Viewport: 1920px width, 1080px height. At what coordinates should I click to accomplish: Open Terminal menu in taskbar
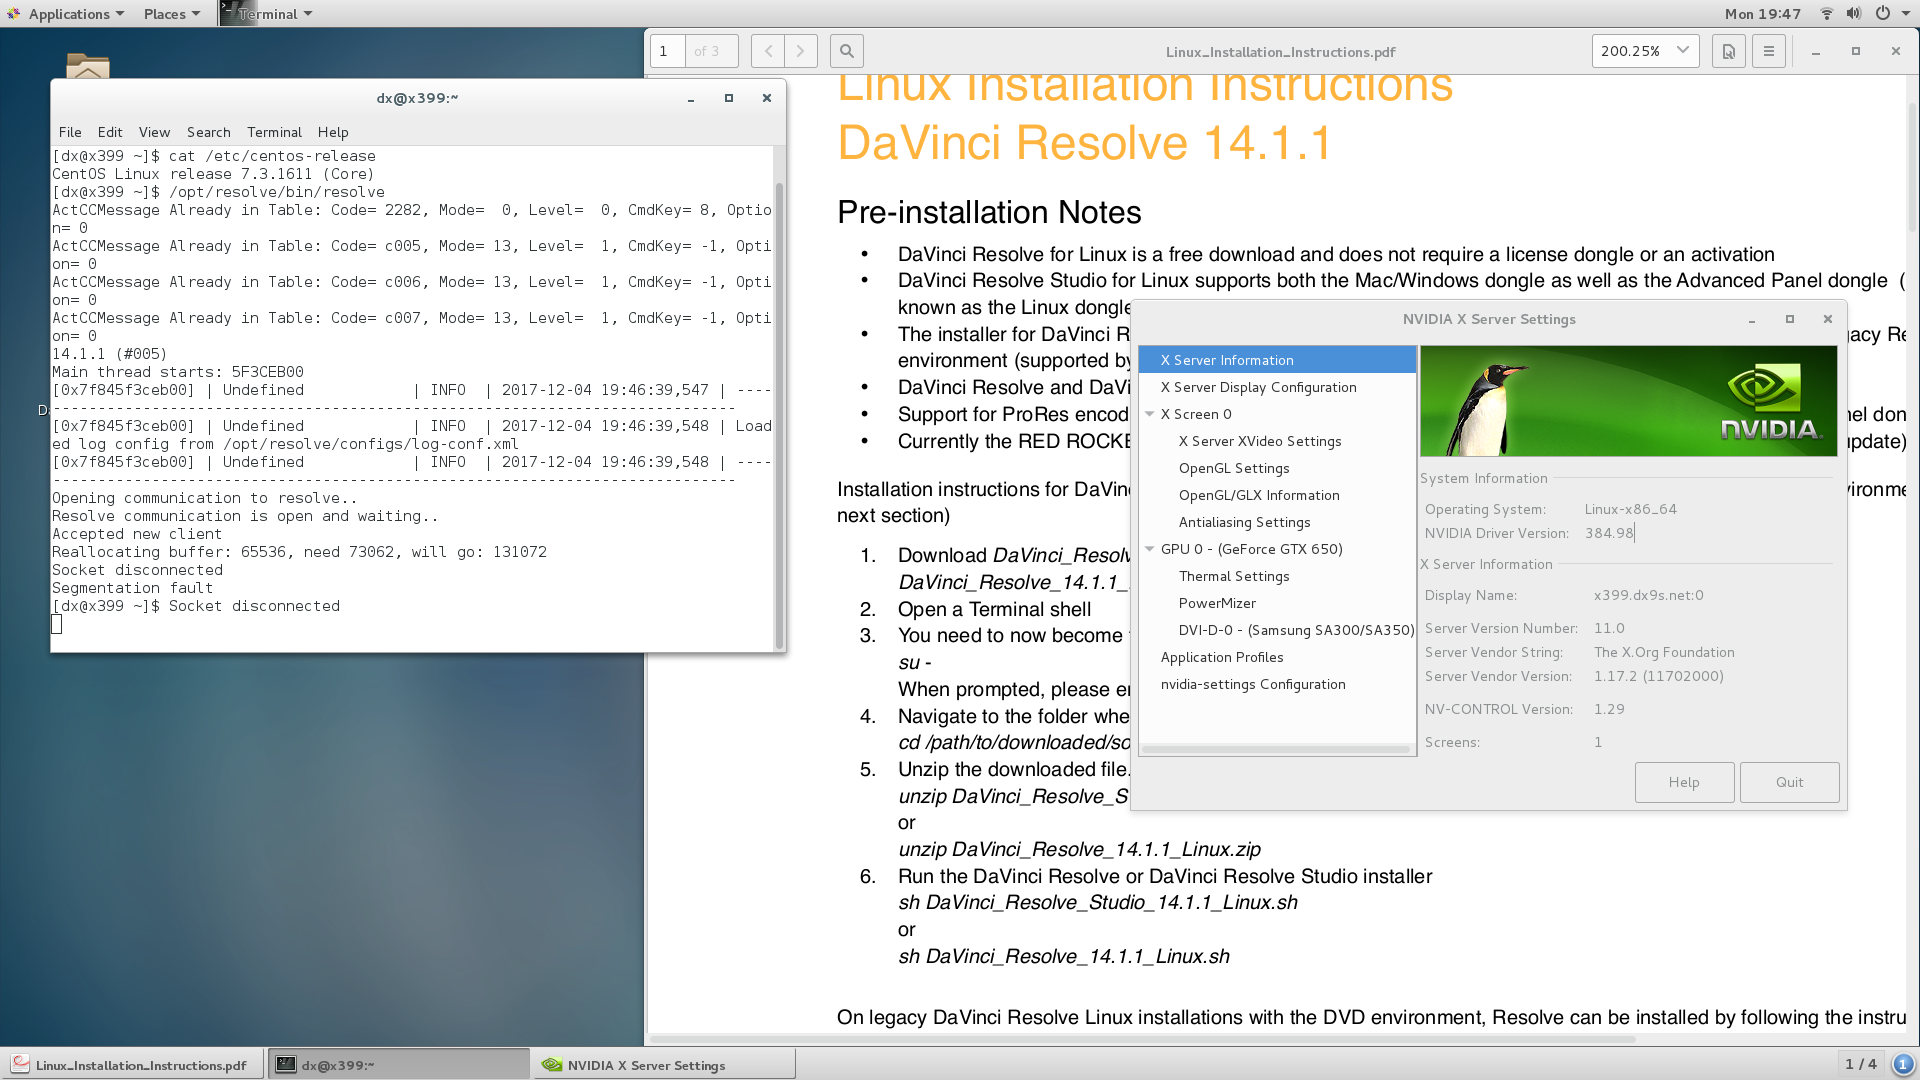[260, 13]
